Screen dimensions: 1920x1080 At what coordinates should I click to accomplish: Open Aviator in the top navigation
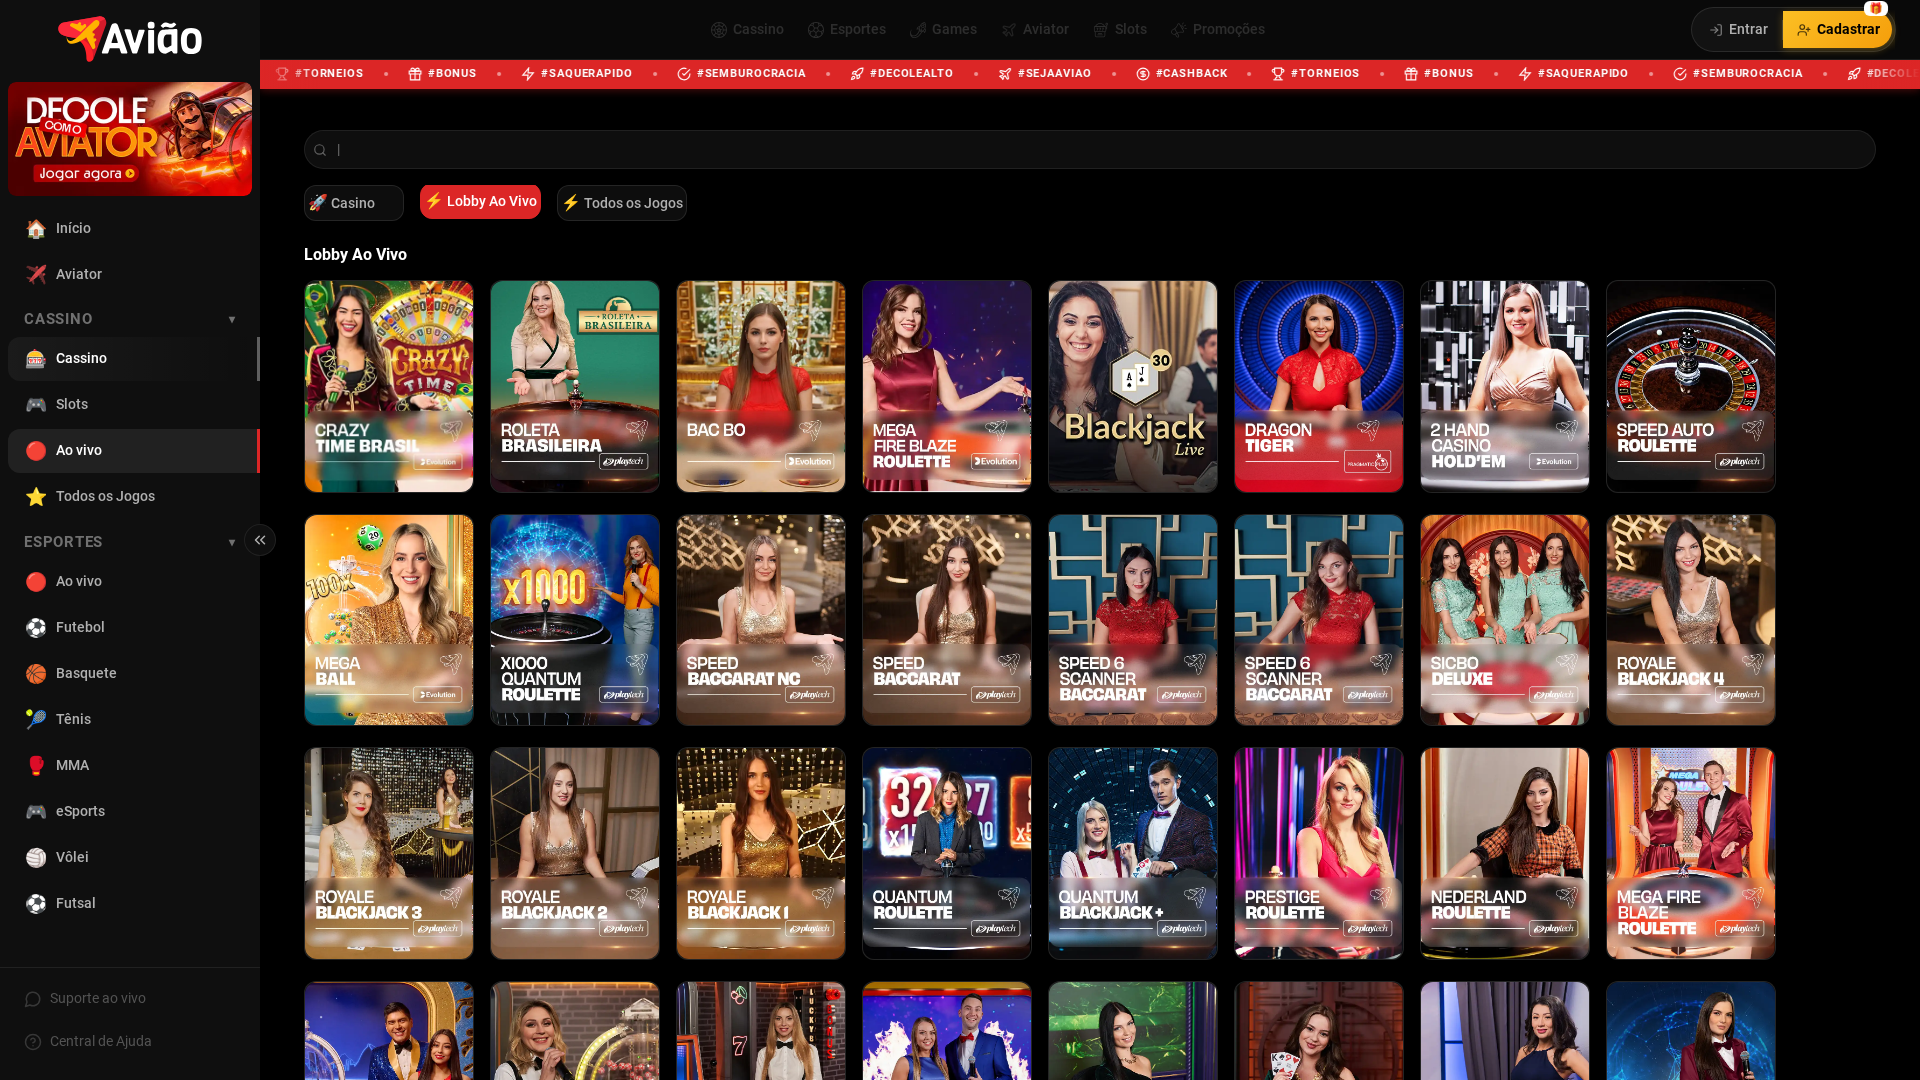point(1035,29)
